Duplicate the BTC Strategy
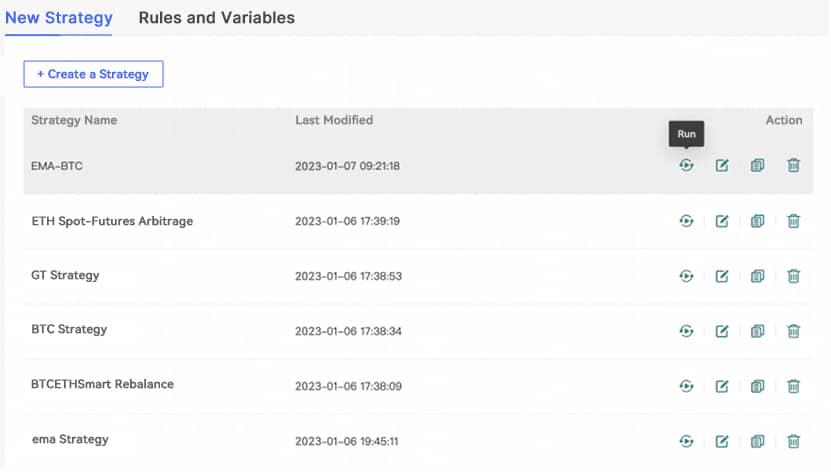The image size is (831, 474). pyautogui.click(x=757, y=331)
